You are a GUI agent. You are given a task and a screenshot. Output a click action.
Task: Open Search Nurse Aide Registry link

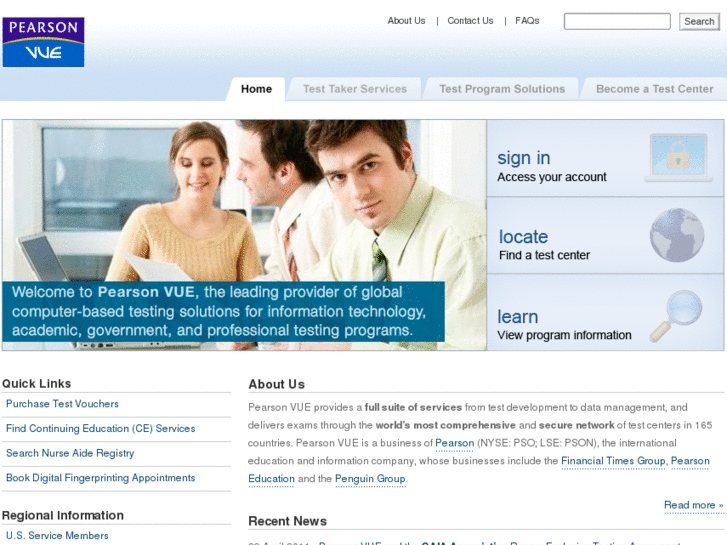coord(70,453)
